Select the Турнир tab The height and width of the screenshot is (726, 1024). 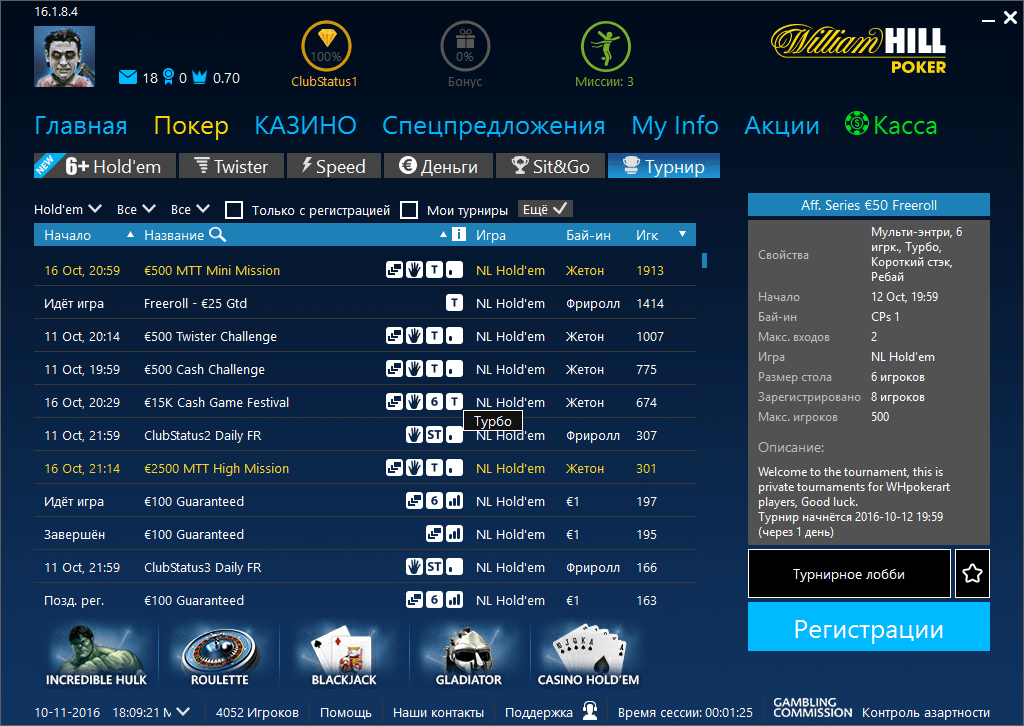[664, 166]
